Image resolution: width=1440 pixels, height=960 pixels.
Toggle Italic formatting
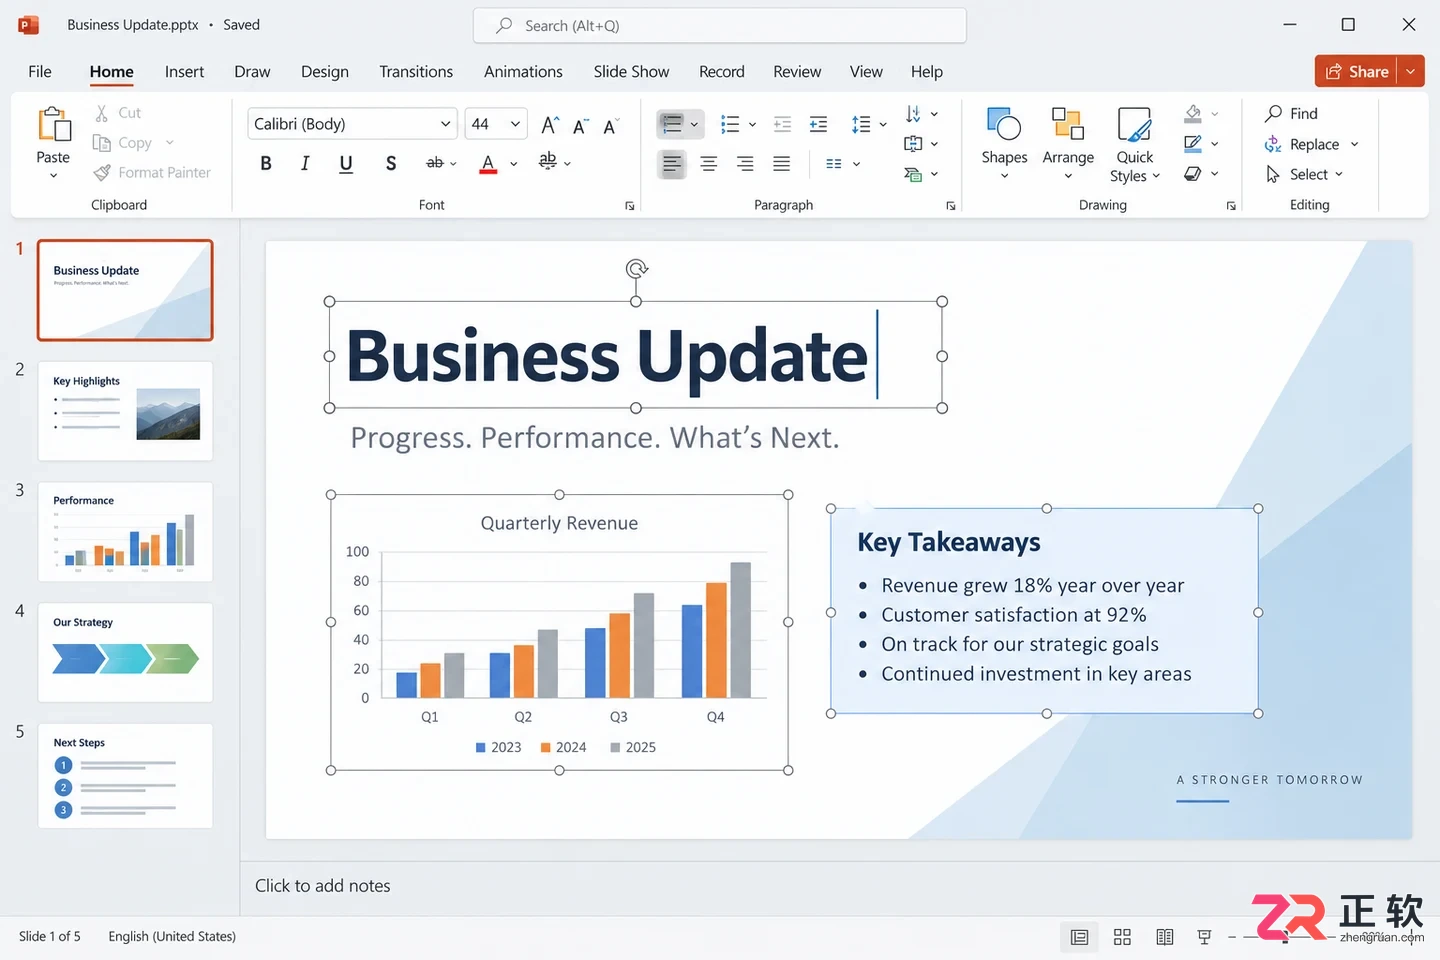tap(305, 163)
